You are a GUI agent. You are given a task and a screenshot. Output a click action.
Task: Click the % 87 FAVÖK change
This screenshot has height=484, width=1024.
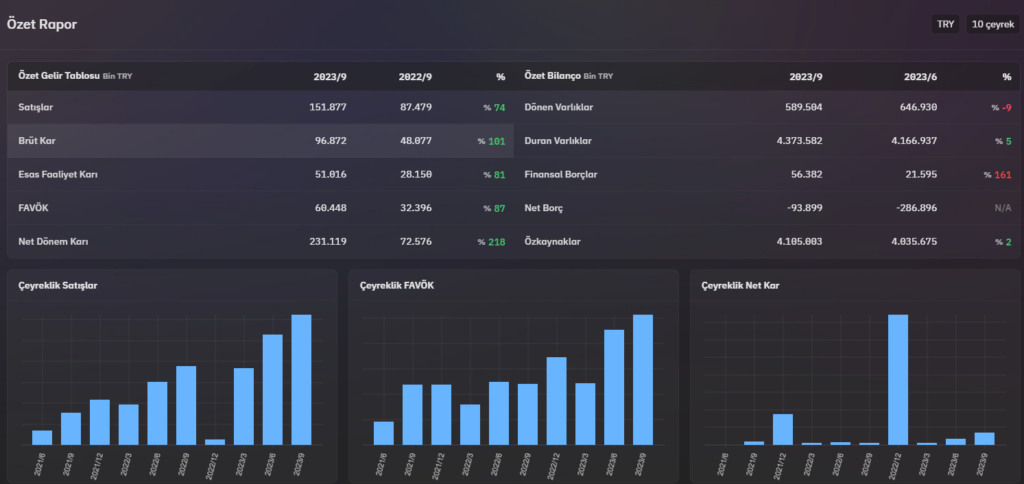[x=494, y=208]
